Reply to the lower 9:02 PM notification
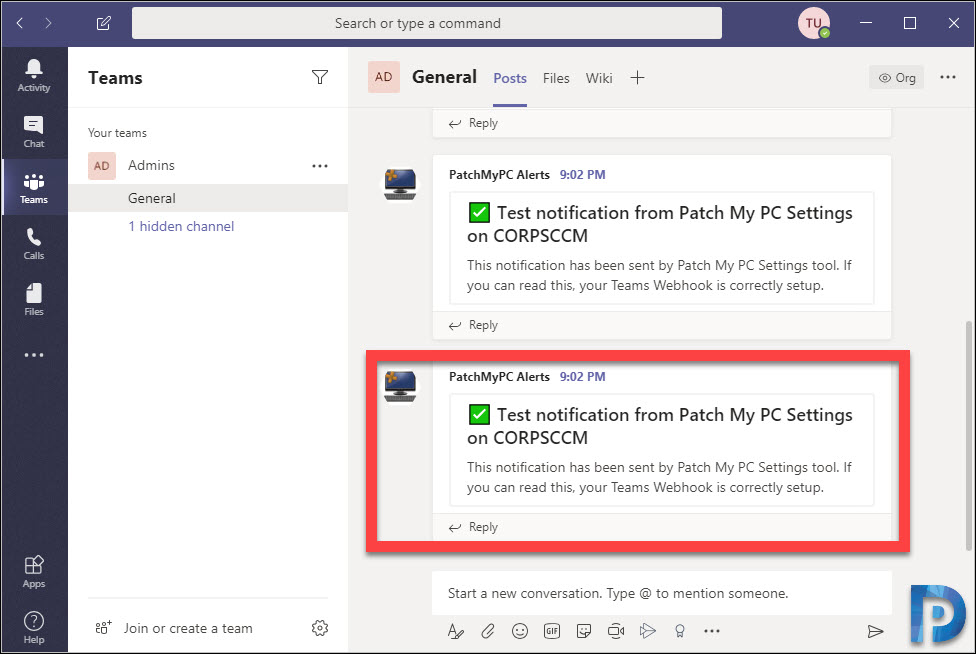The height and width of the screenshot is (654, 976). click(x=474, y=528)
